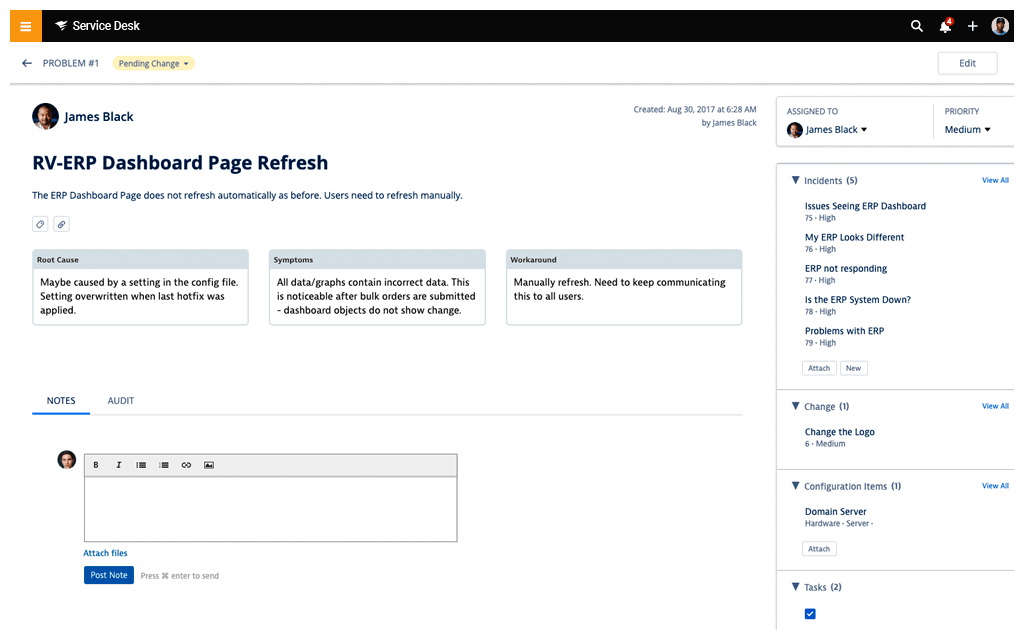Collapse the Incidents section
1024x640 pixels.
[796, 181]
